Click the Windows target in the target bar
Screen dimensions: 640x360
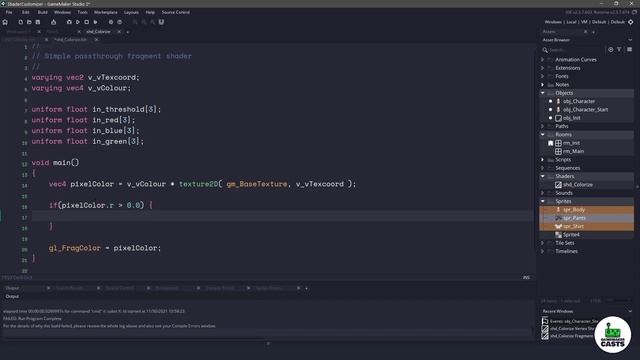coord(553,22)
